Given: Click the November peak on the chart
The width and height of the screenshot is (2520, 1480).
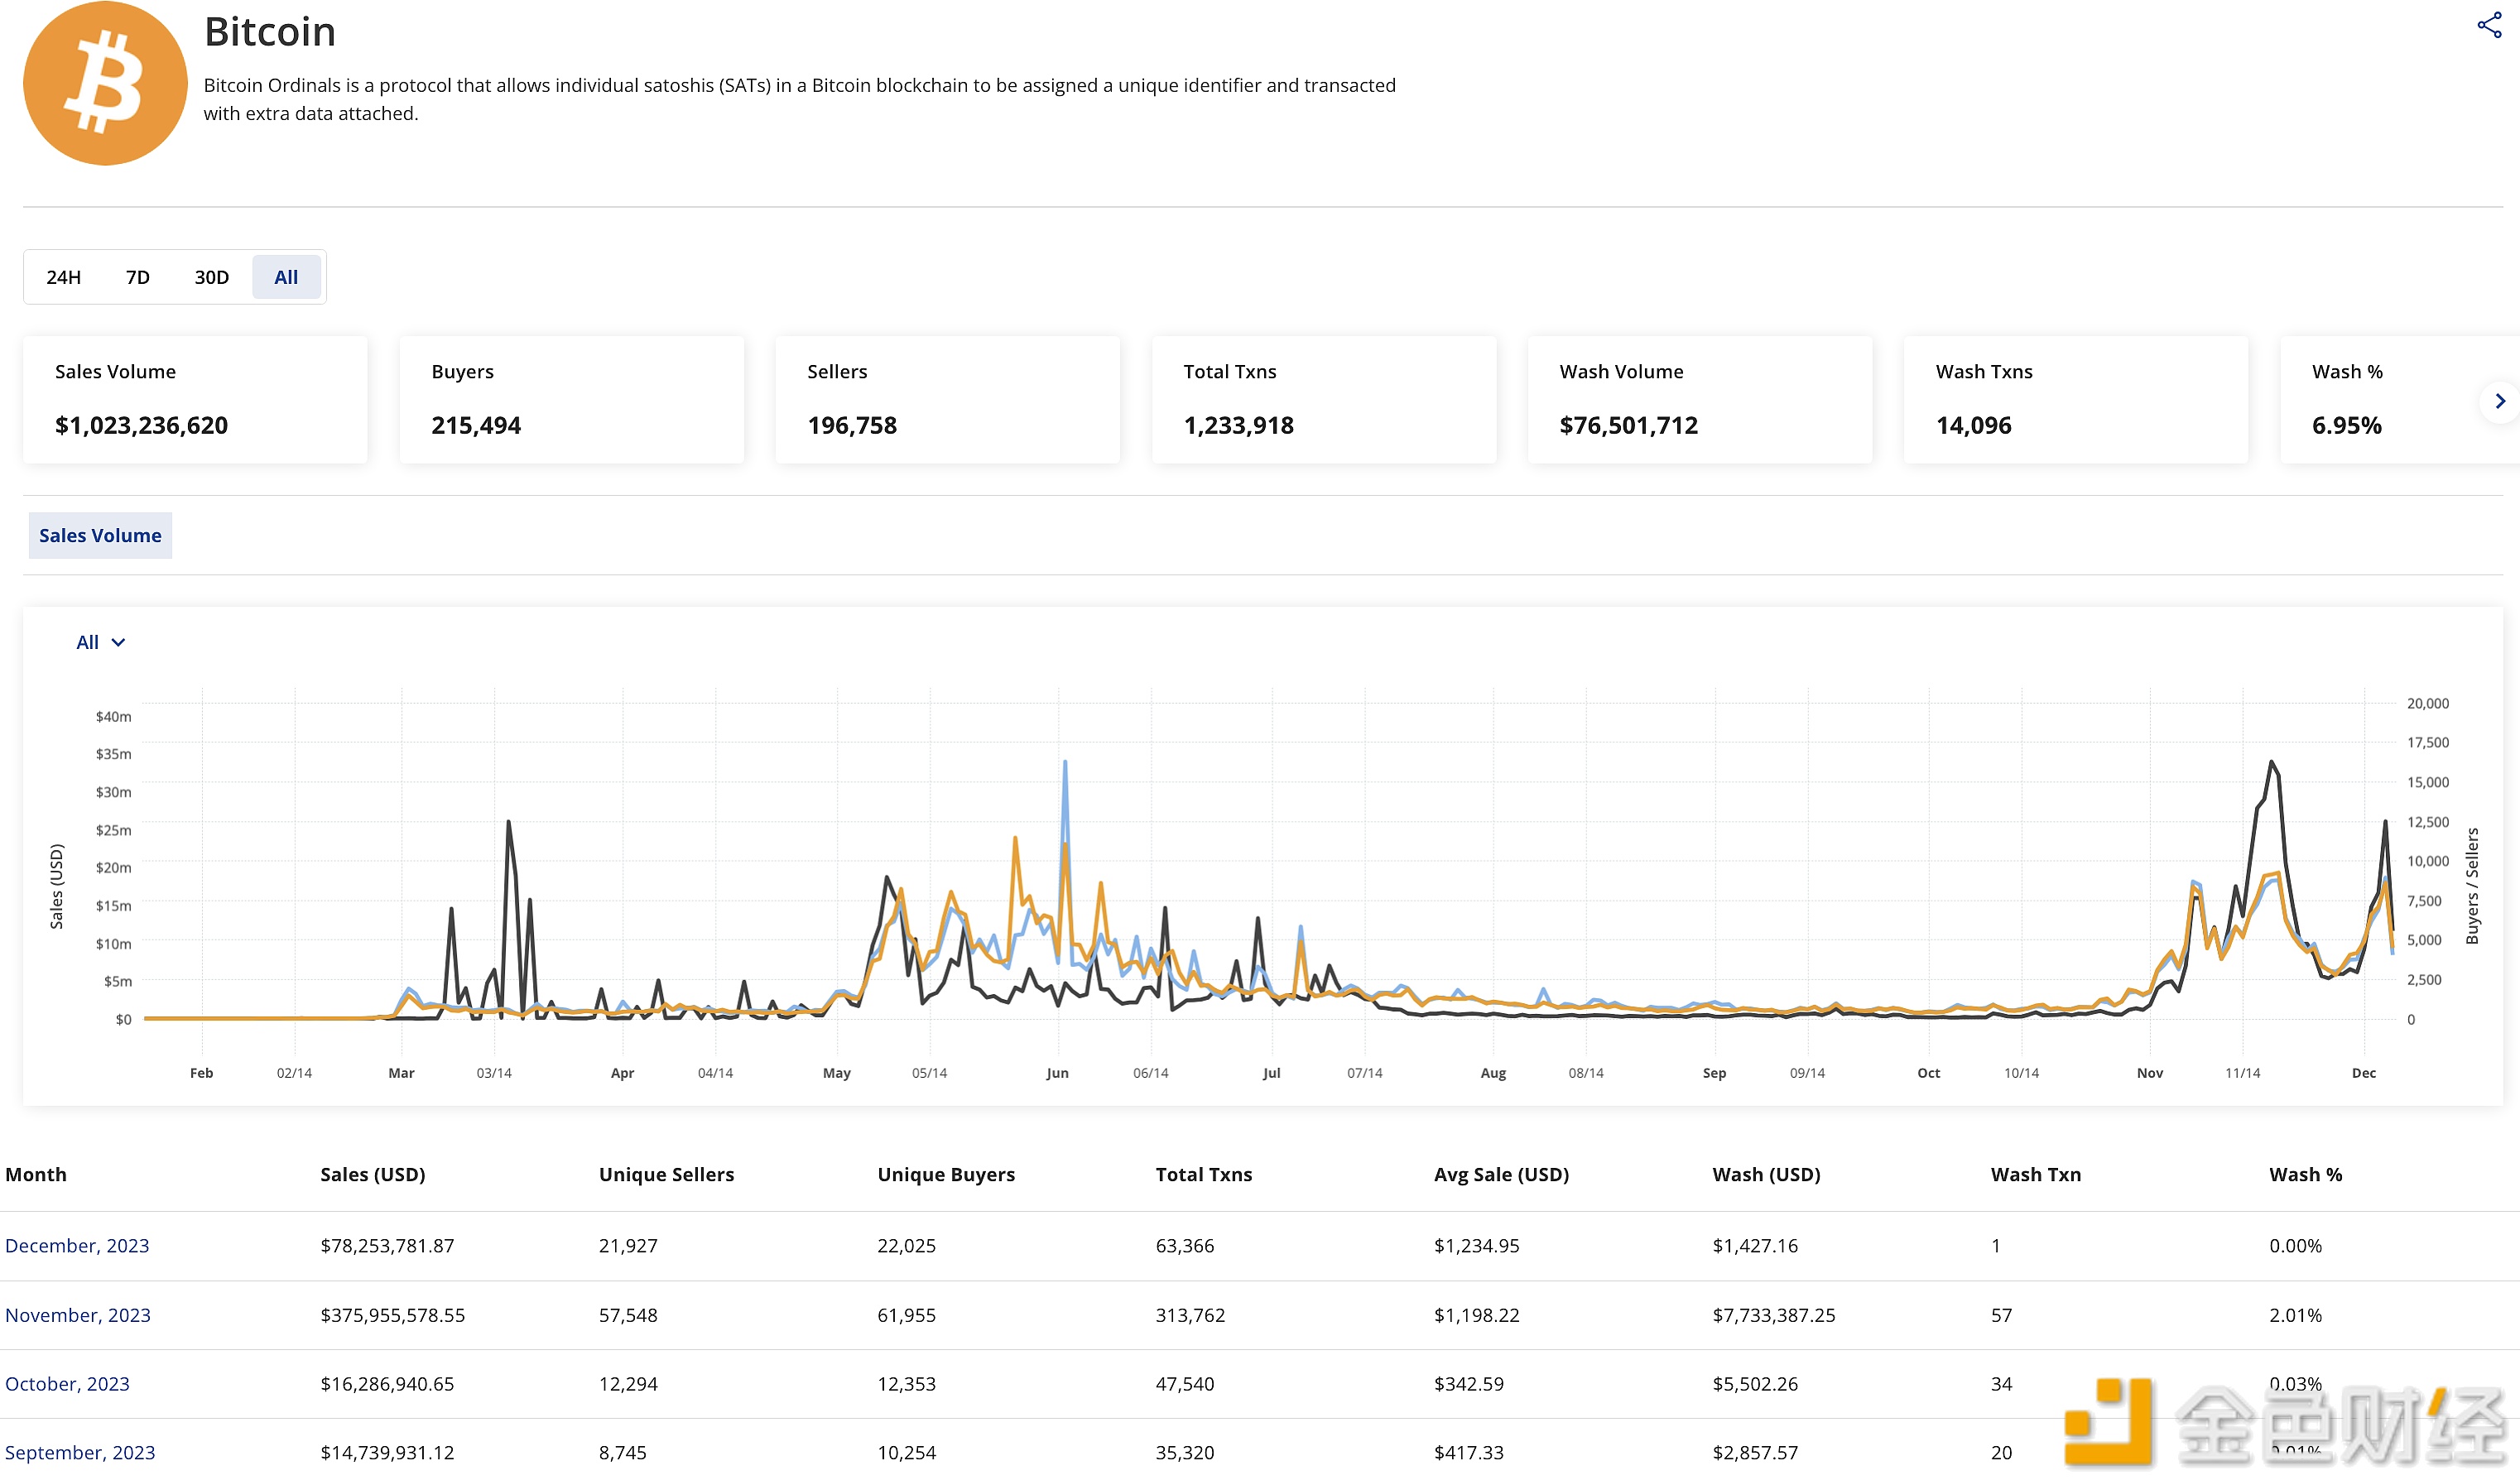Looking at the screenshot, I should pyautogui.click(x=2271, y=763).
